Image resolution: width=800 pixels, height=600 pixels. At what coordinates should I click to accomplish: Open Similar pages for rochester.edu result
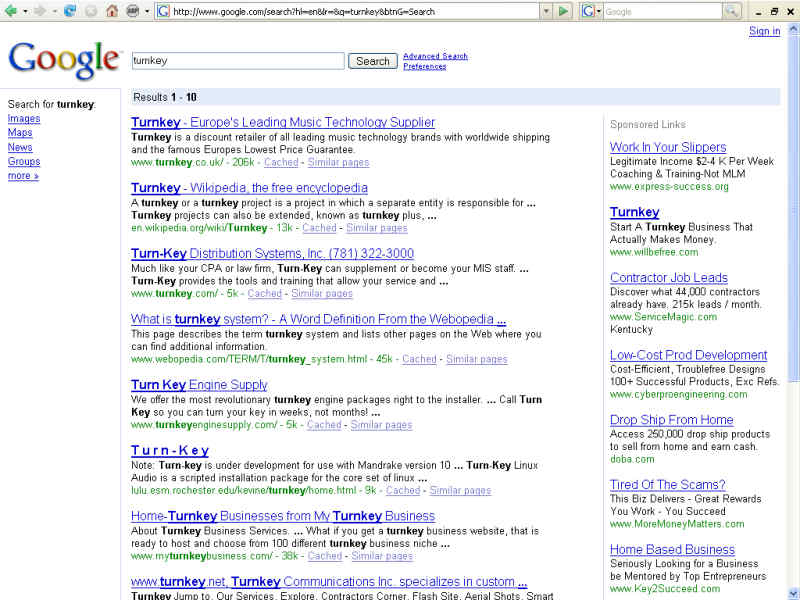(460, 490)
